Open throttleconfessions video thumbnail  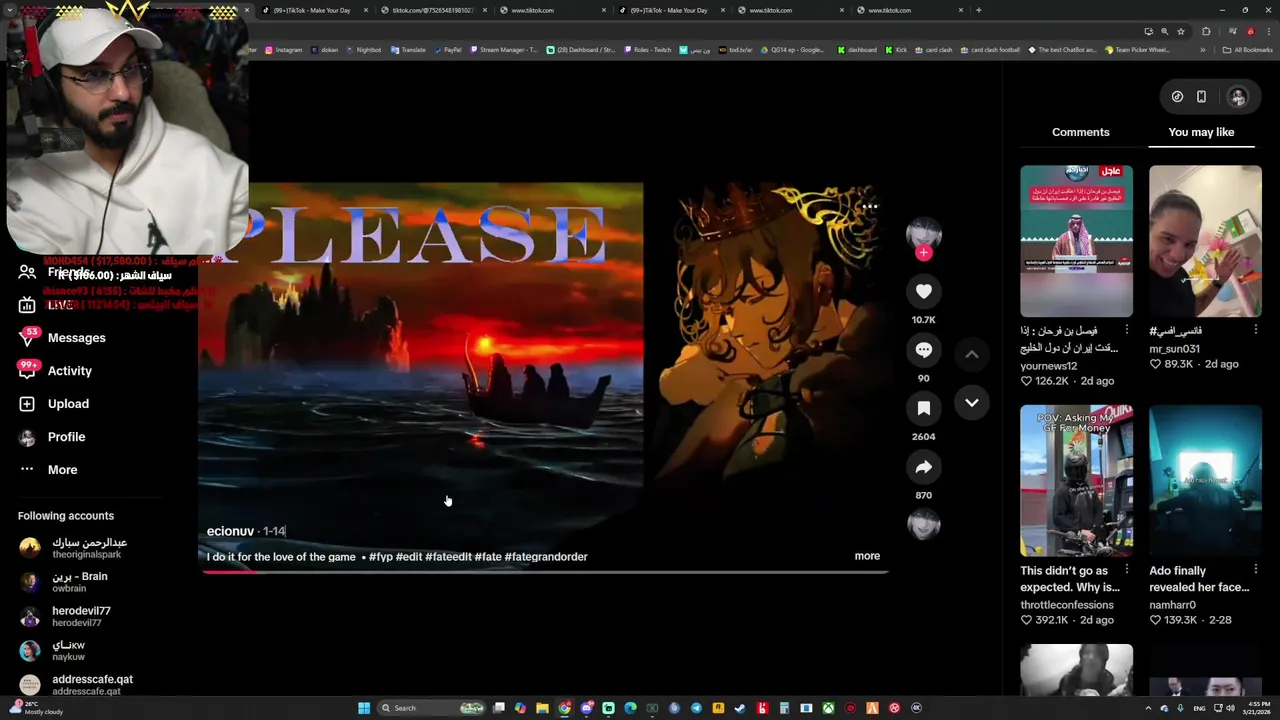coord(1076,480)
